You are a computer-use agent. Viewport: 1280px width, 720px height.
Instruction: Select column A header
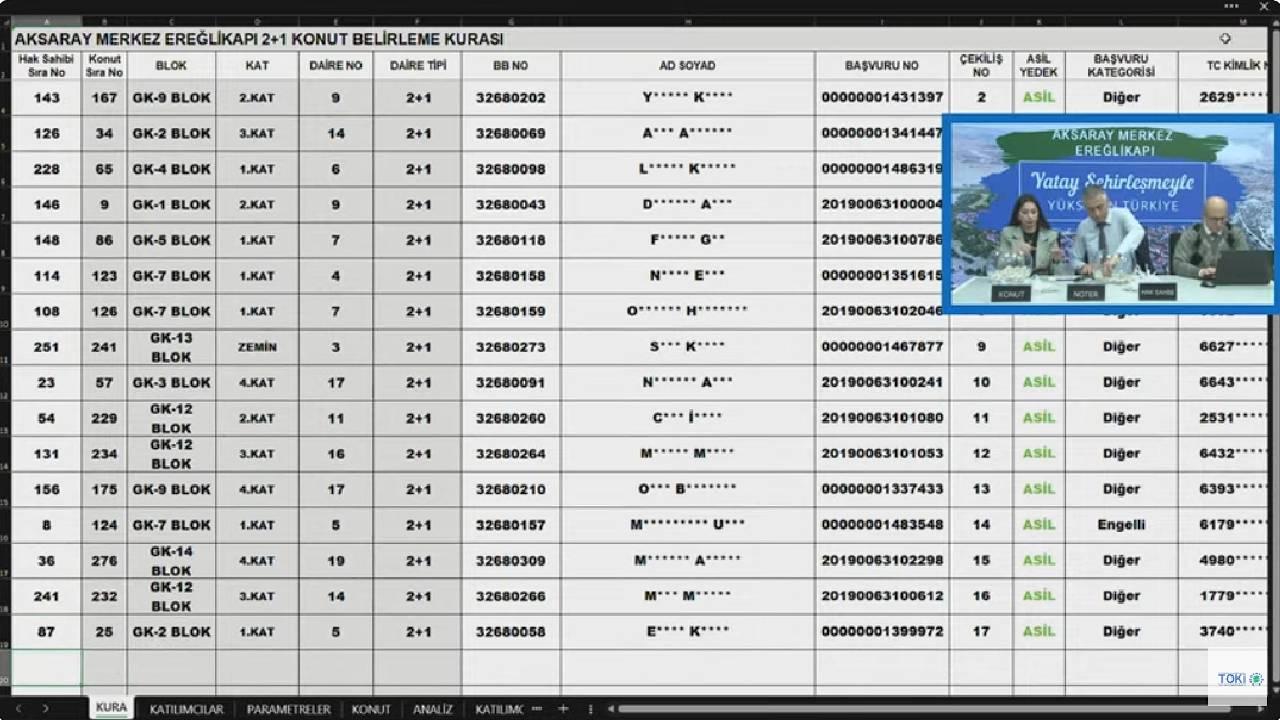[47, 21]
